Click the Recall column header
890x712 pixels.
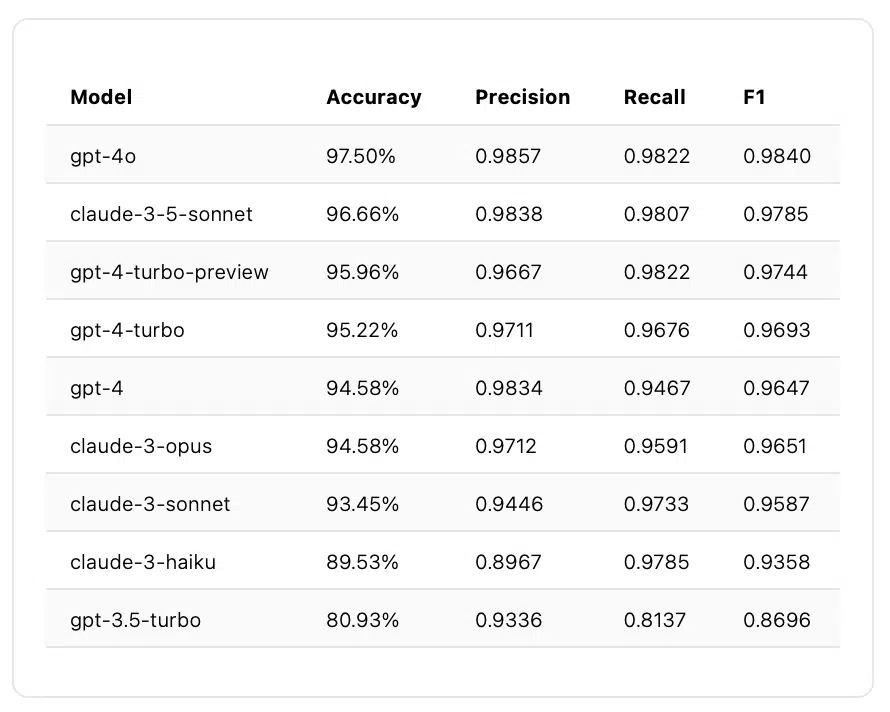point(654,97)
